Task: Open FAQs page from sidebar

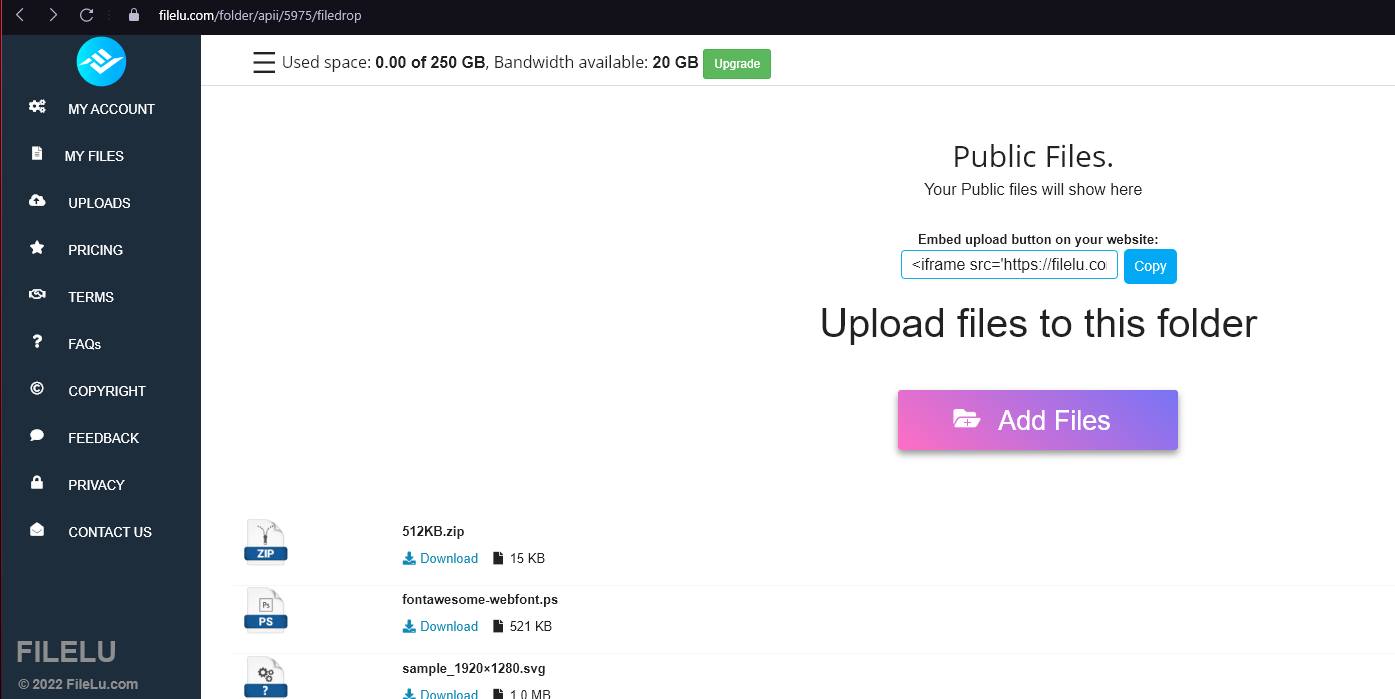Action: tap(85, 344)
